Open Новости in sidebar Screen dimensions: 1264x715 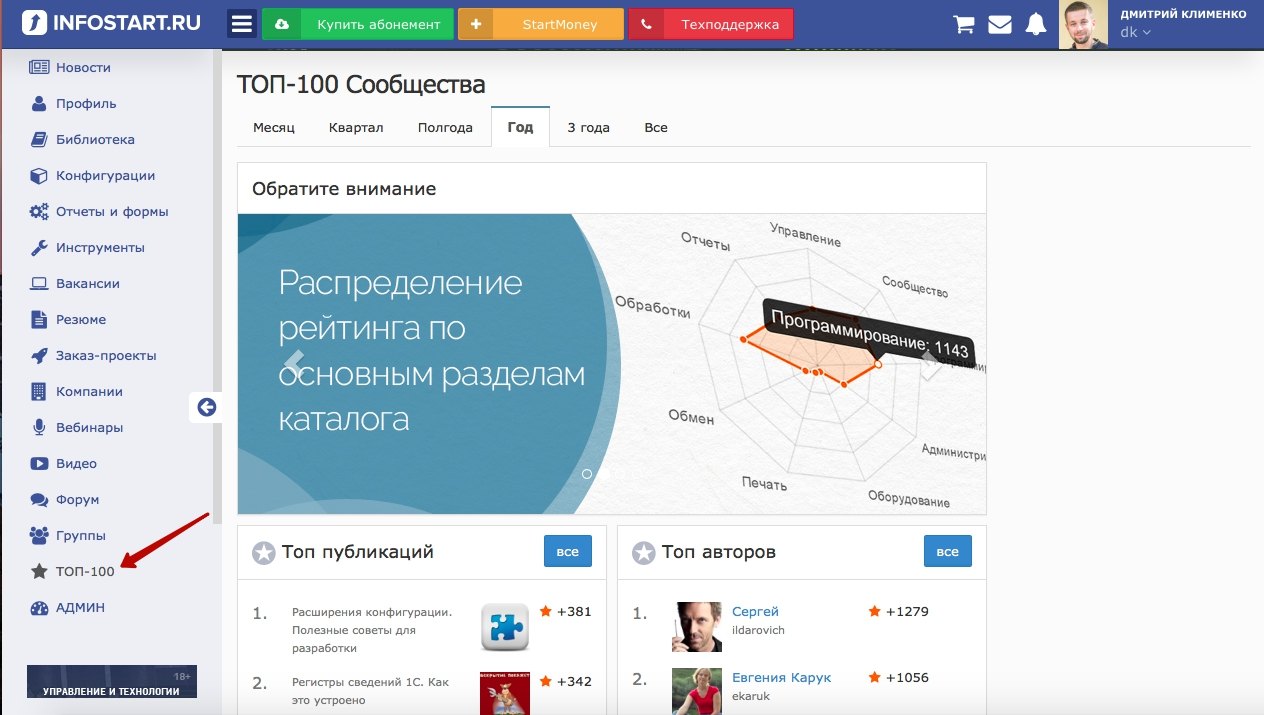coord(83,67)
